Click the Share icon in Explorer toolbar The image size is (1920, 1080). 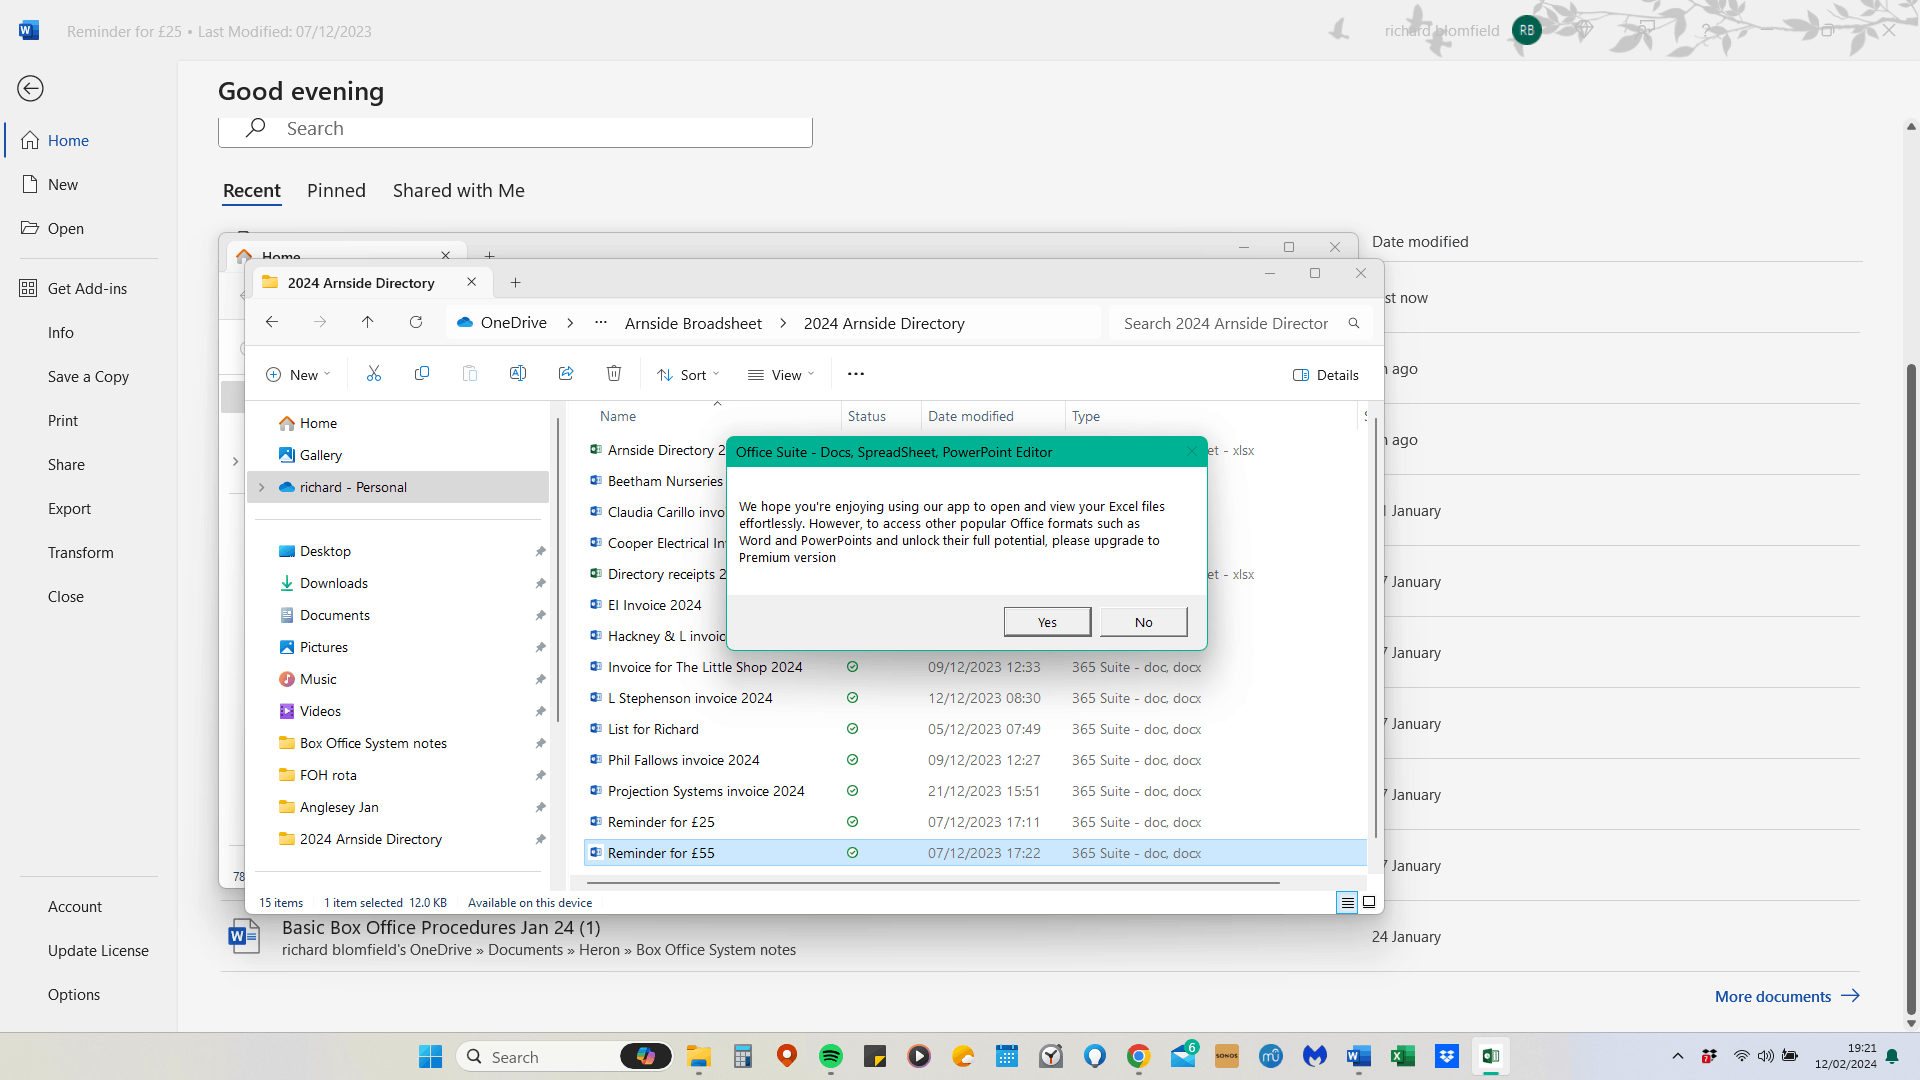(x=566, y=374)
